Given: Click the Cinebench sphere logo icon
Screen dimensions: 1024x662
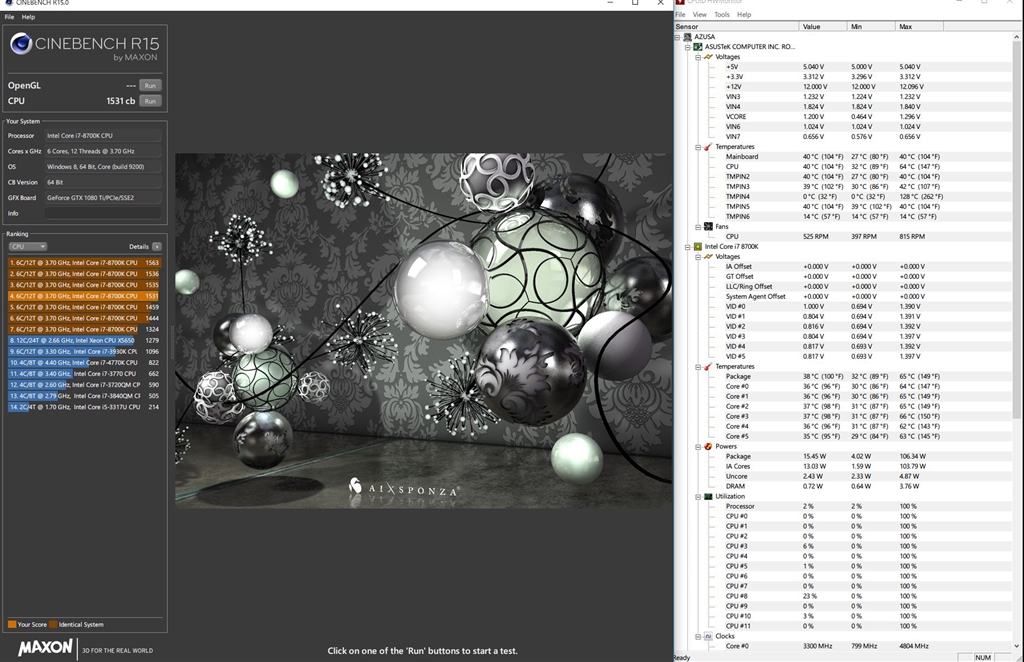Looking at the screenshot, I should [21, 44].
